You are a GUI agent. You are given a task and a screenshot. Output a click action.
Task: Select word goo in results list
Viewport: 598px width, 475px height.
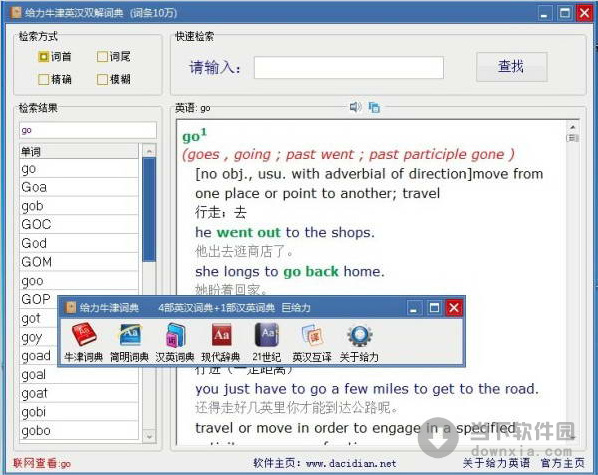(x=79, y=281)
